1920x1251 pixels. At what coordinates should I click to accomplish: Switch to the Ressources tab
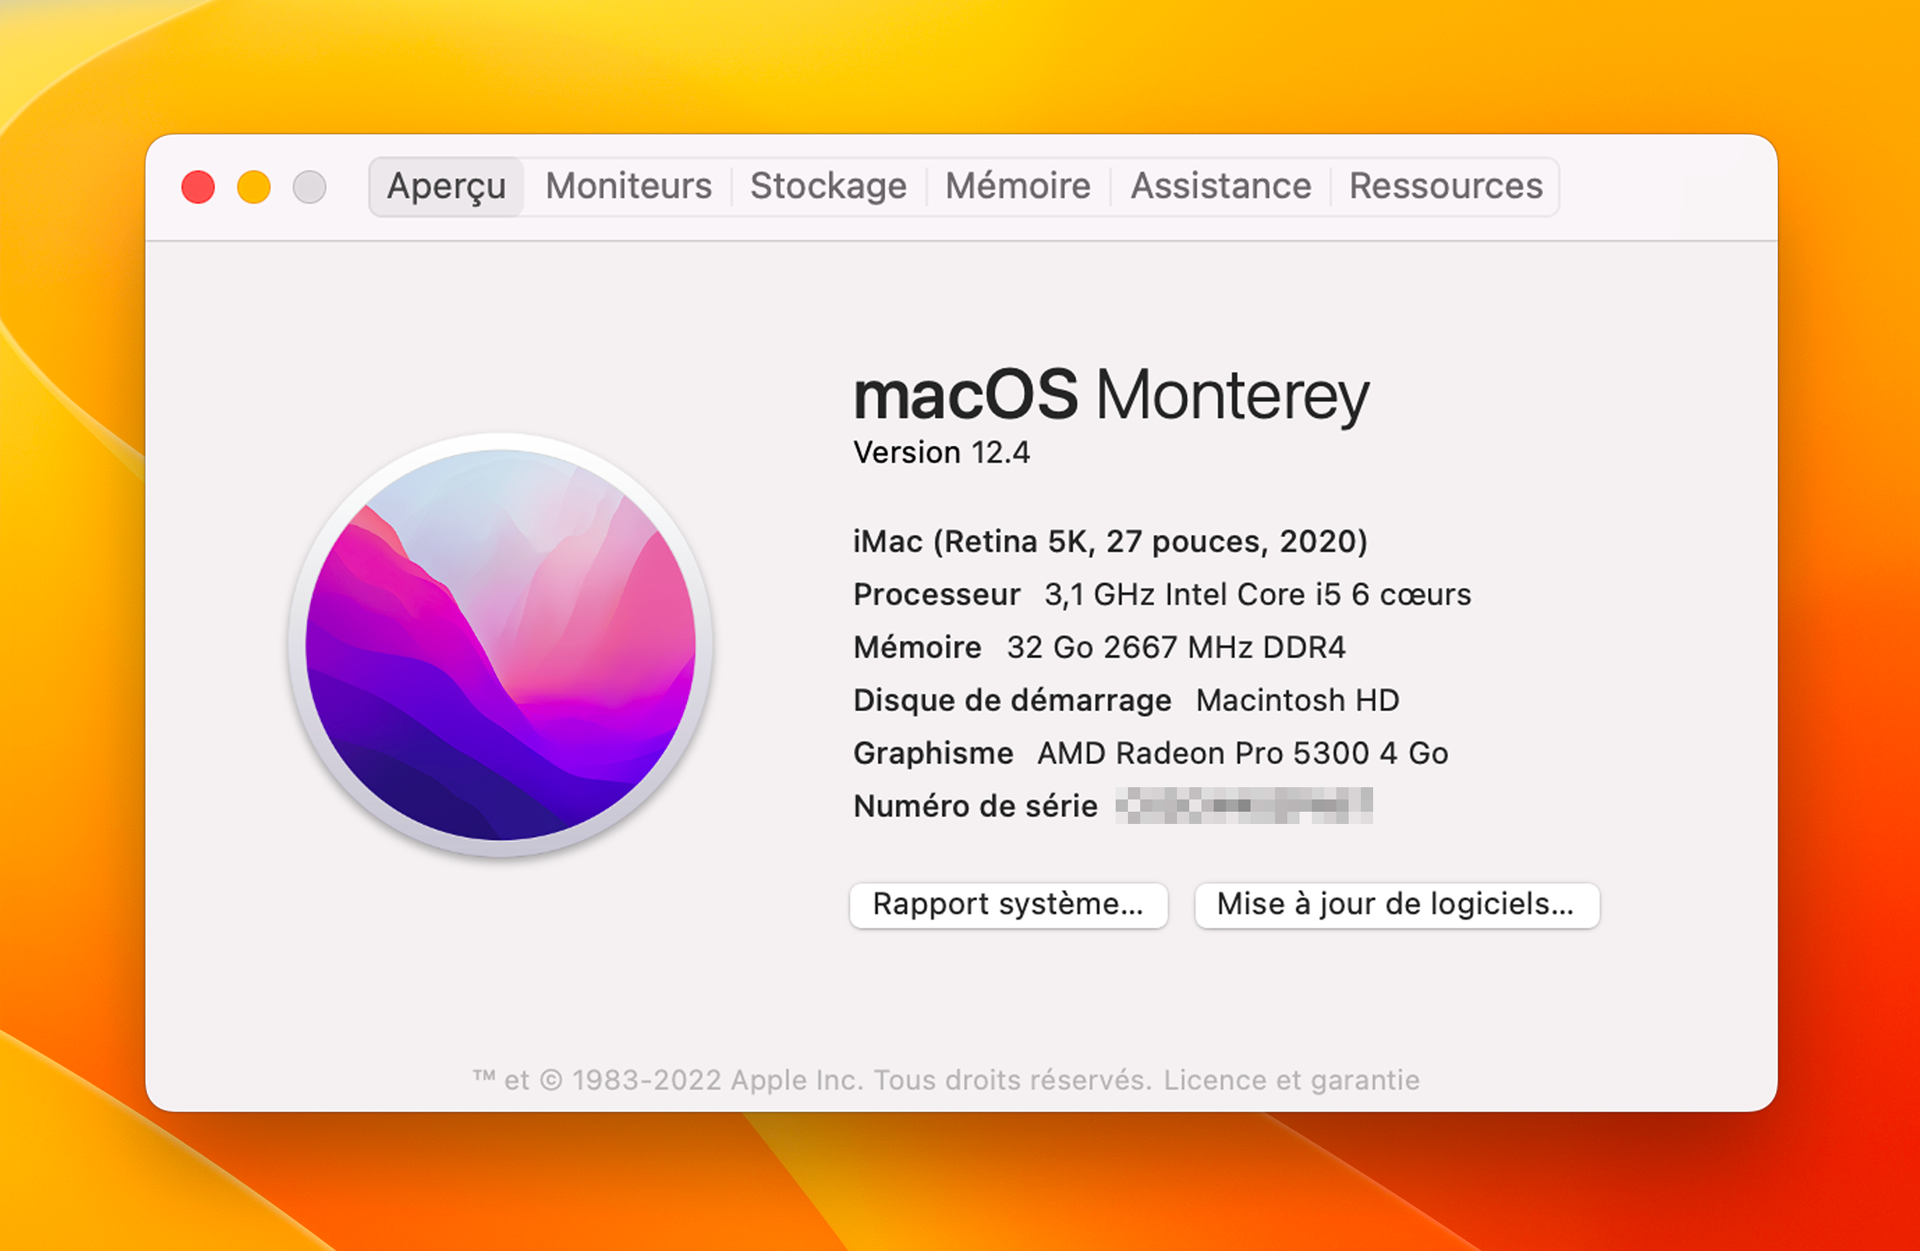1445,187
